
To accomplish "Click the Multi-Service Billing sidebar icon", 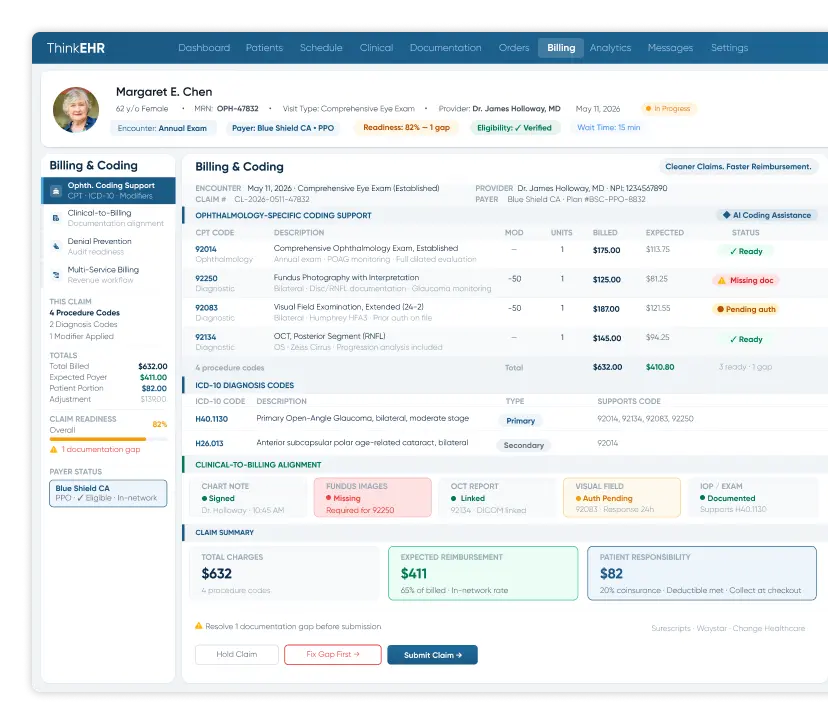I will [56, 275].
